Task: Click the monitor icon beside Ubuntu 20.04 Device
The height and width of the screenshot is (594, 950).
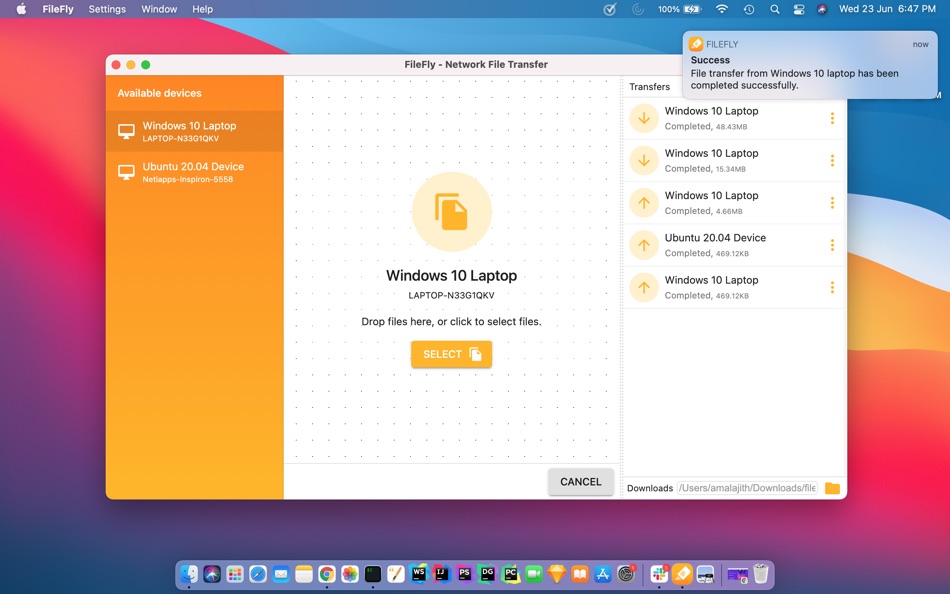Action: [126, 172]
